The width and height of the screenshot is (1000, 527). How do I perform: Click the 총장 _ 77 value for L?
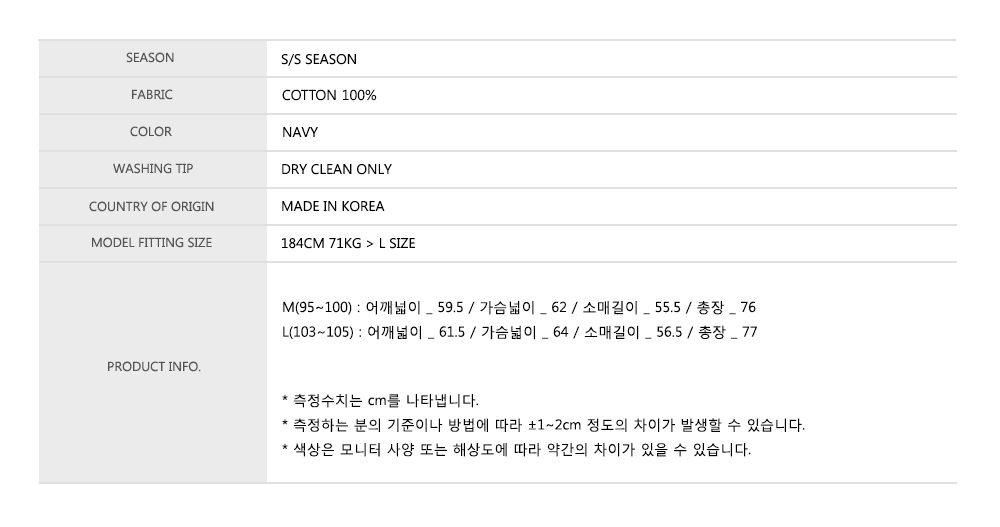[x=727, y=331]
